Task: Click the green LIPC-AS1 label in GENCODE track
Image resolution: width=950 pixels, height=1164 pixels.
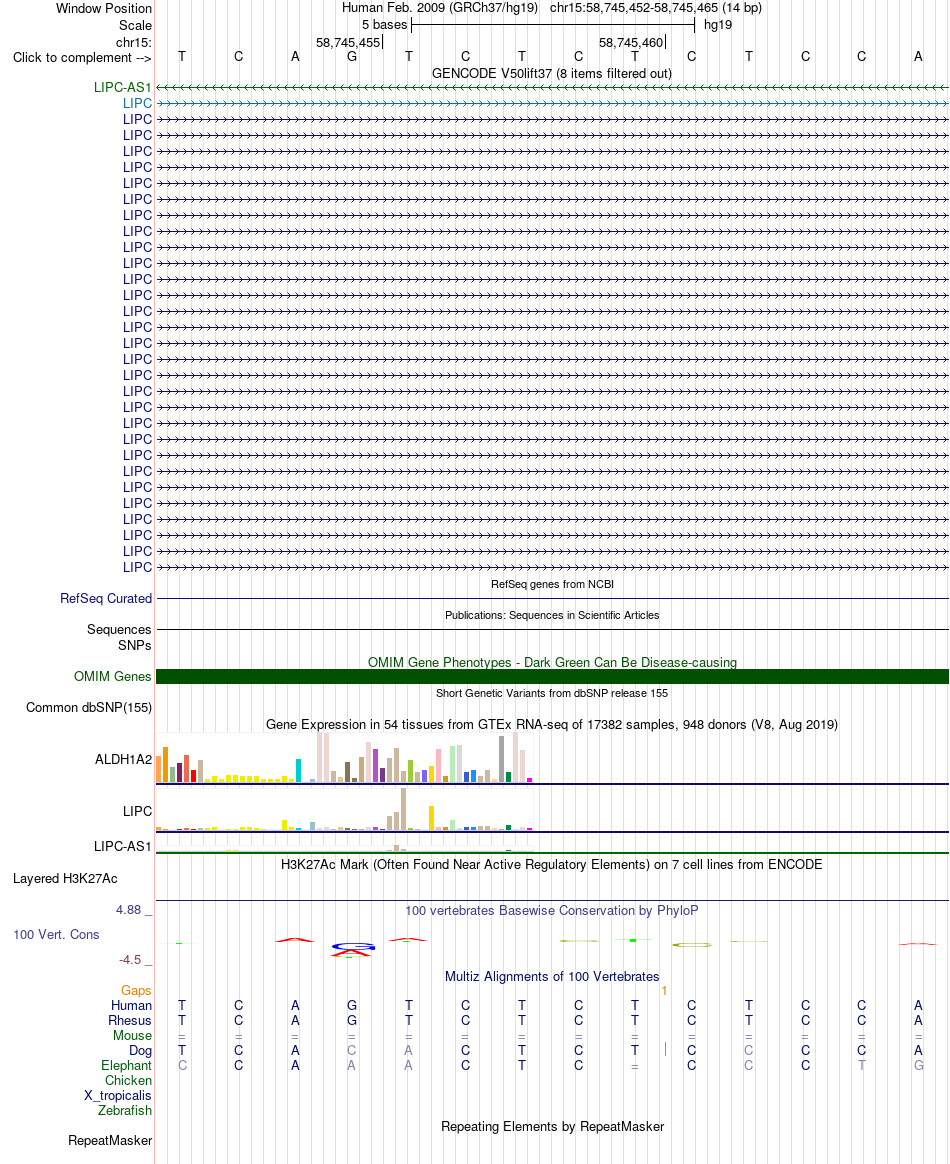Action: tap(122, 88)
